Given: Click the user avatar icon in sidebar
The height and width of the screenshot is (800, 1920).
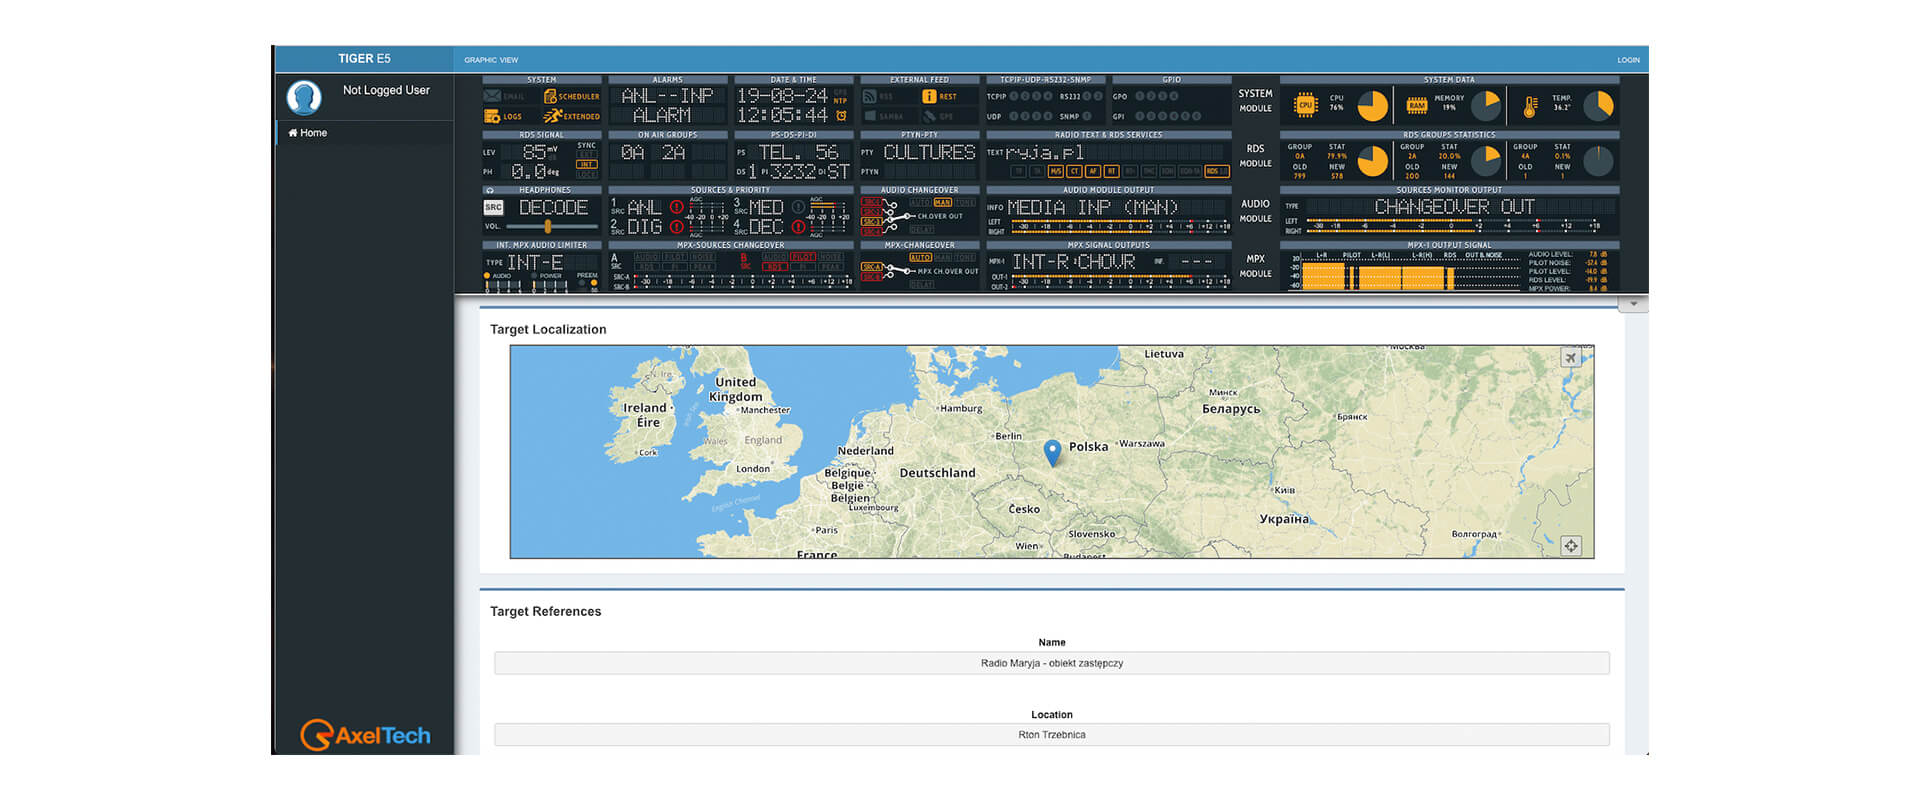Looking at the screenshot, I should pyautogui.click(x=304, y=98).
